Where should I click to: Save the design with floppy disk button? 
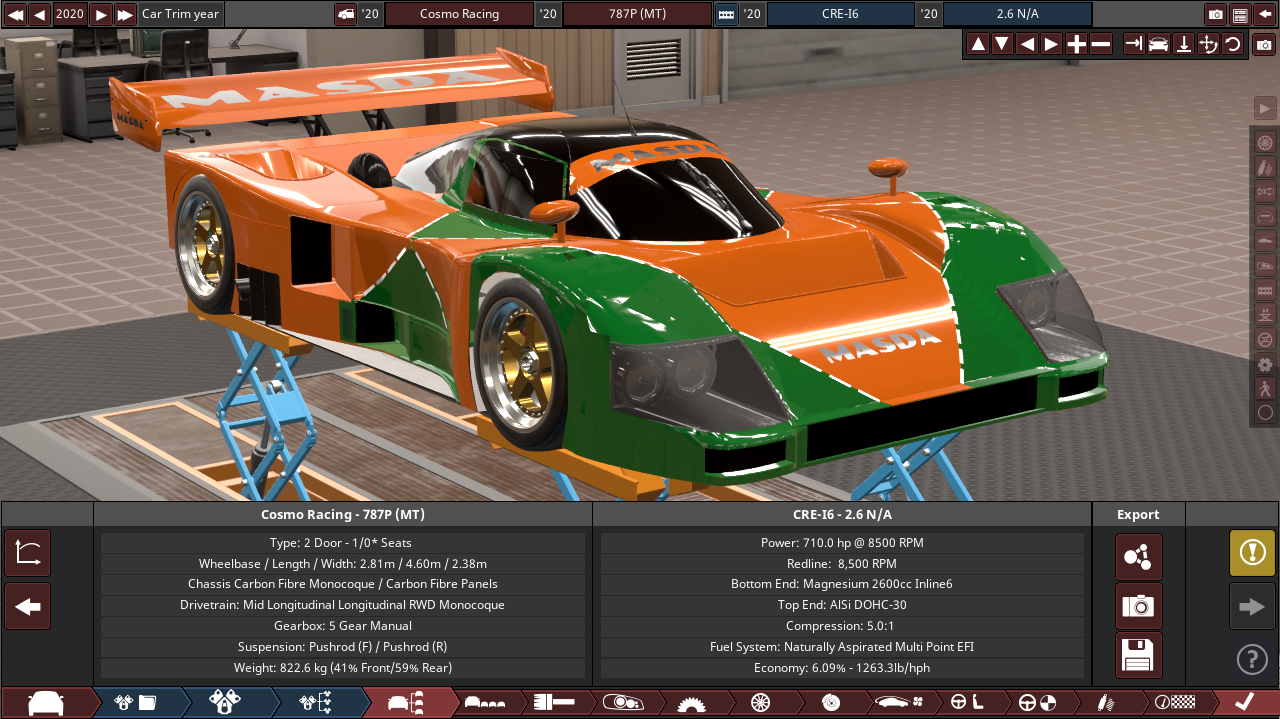(1139, 655)
